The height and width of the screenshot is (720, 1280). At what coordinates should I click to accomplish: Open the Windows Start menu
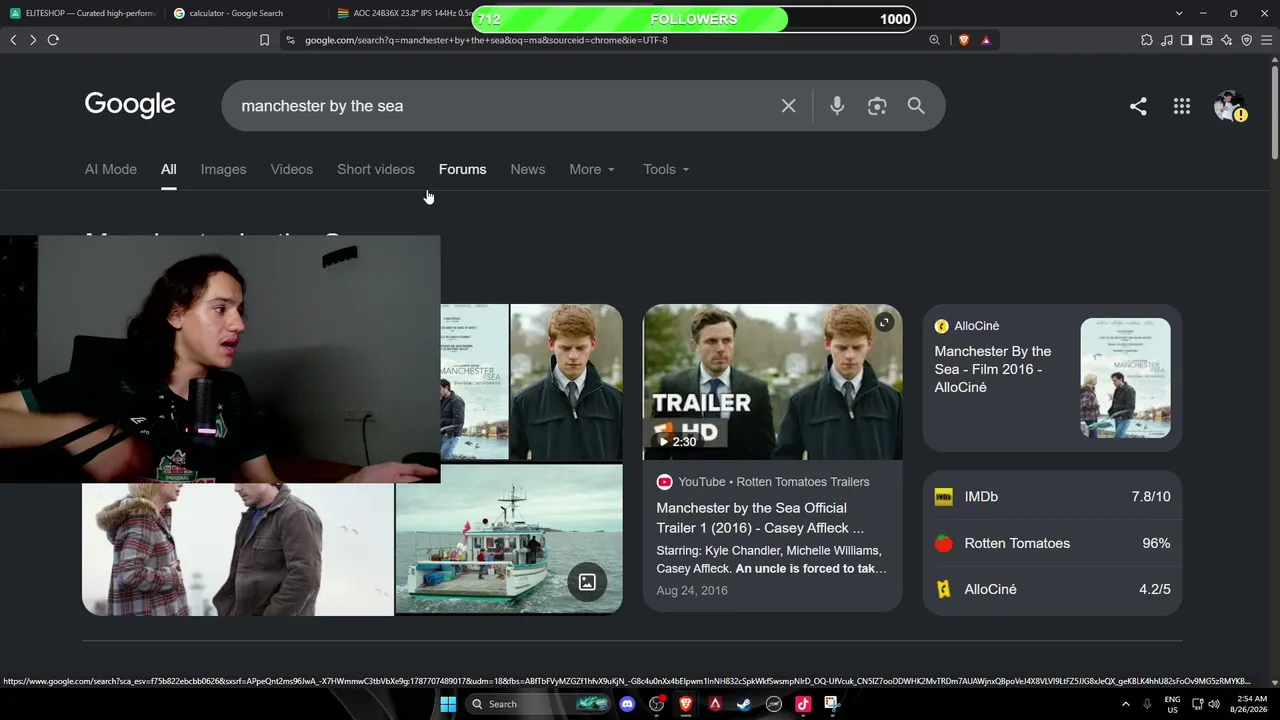pos(448,704)
